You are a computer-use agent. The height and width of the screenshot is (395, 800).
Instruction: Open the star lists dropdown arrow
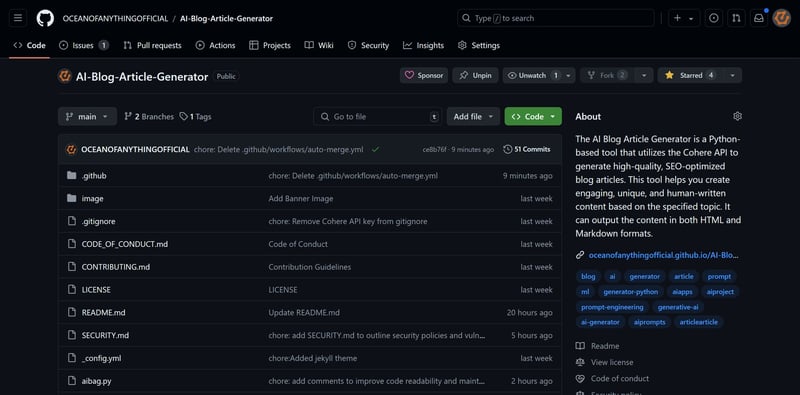[733, 76]
